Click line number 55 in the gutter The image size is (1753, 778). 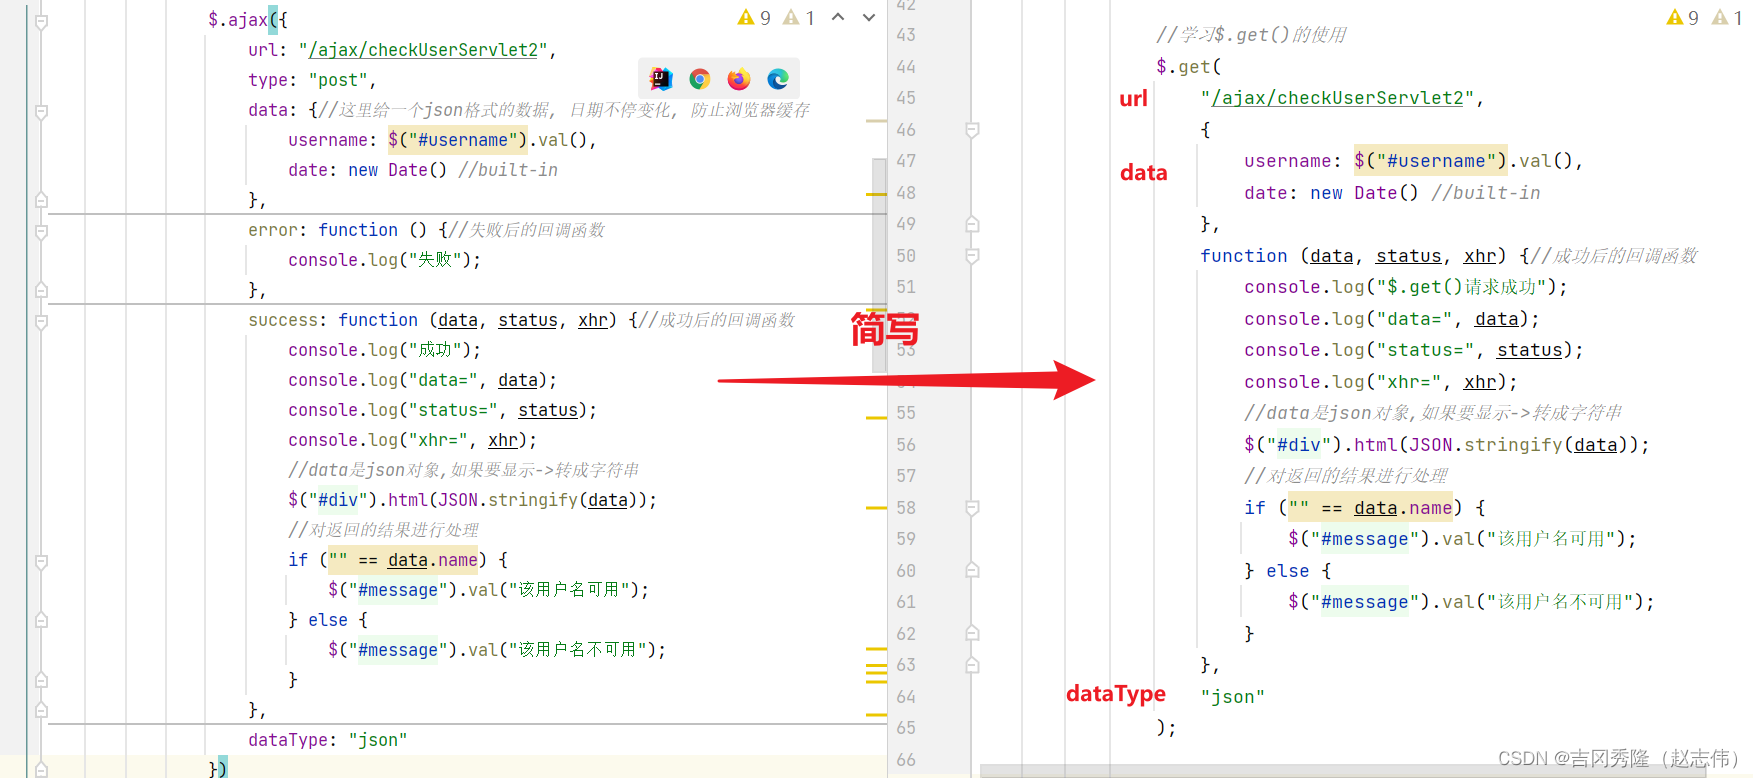pos(906,413)
